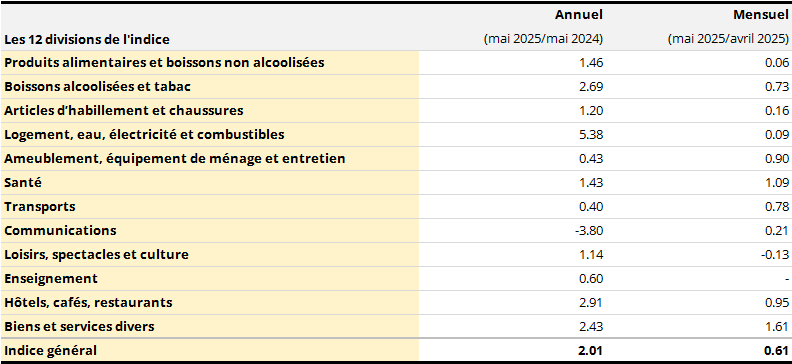Select the Produits alimentaires et boissons row label
792x364 pixels.
164,63
